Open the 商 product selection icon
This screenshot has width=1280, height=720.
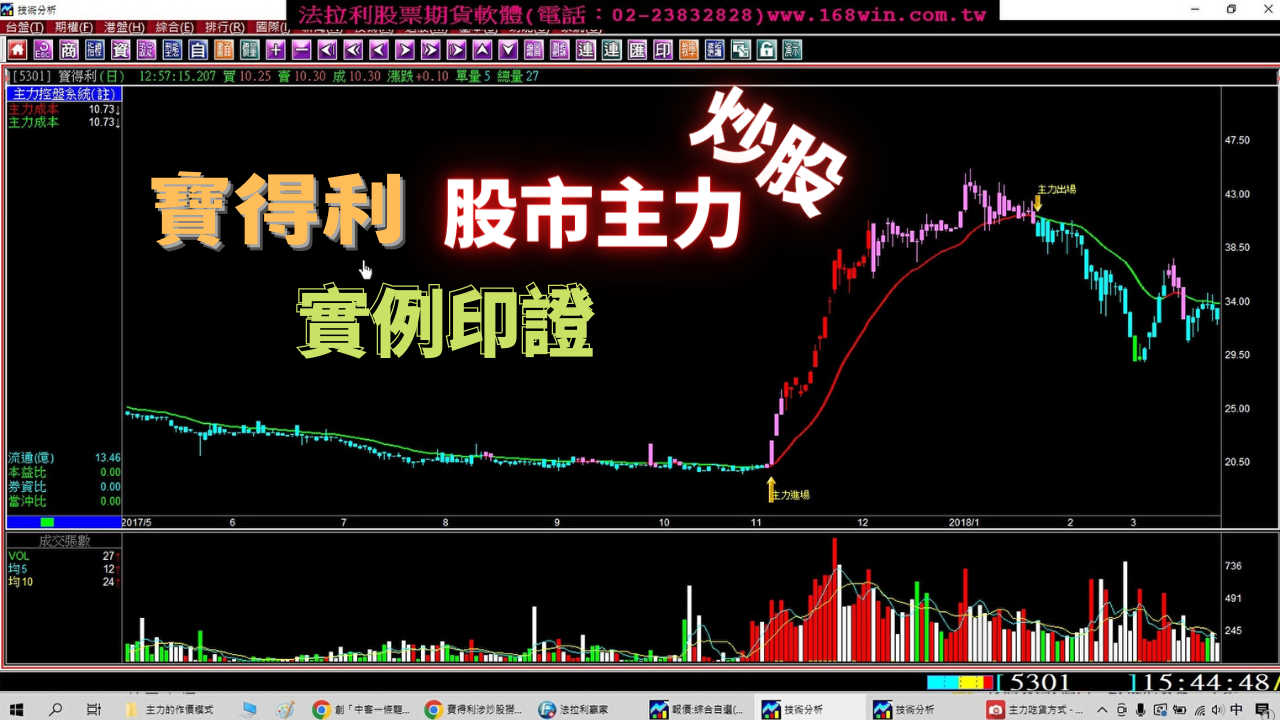pos(68,50)
